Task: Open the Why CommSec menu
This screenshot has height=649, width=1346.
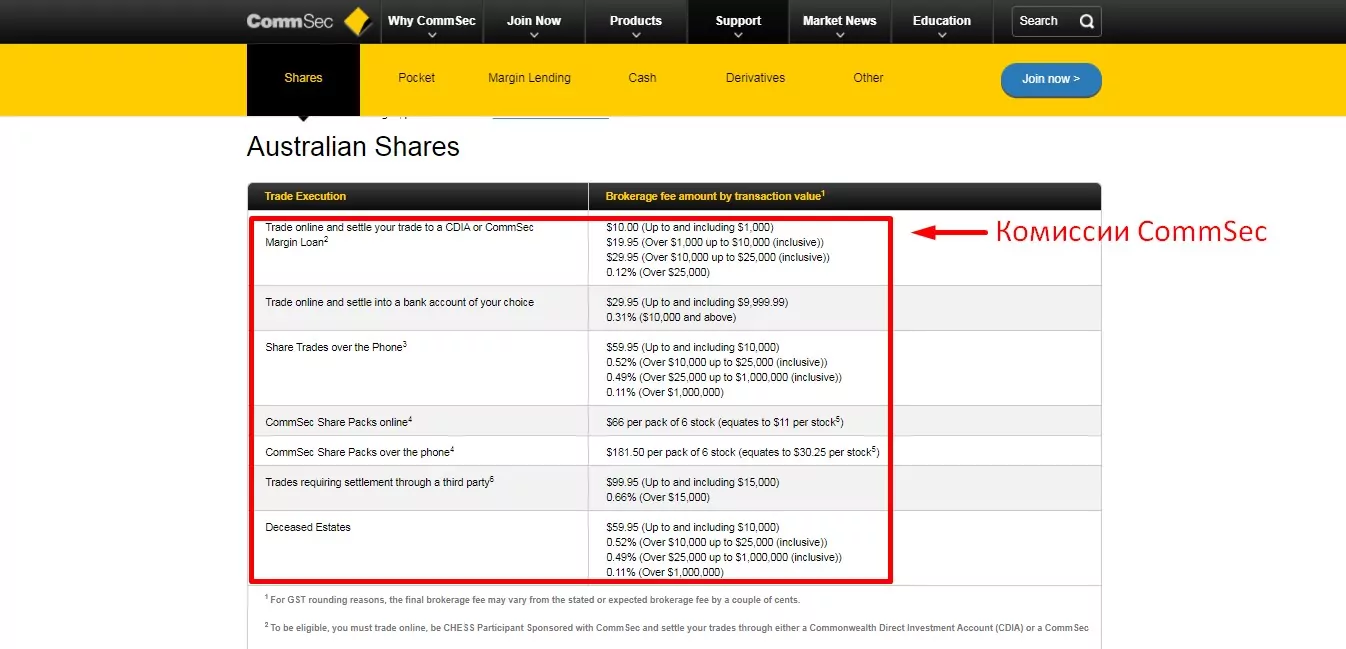Action: [x=432, y=22]
